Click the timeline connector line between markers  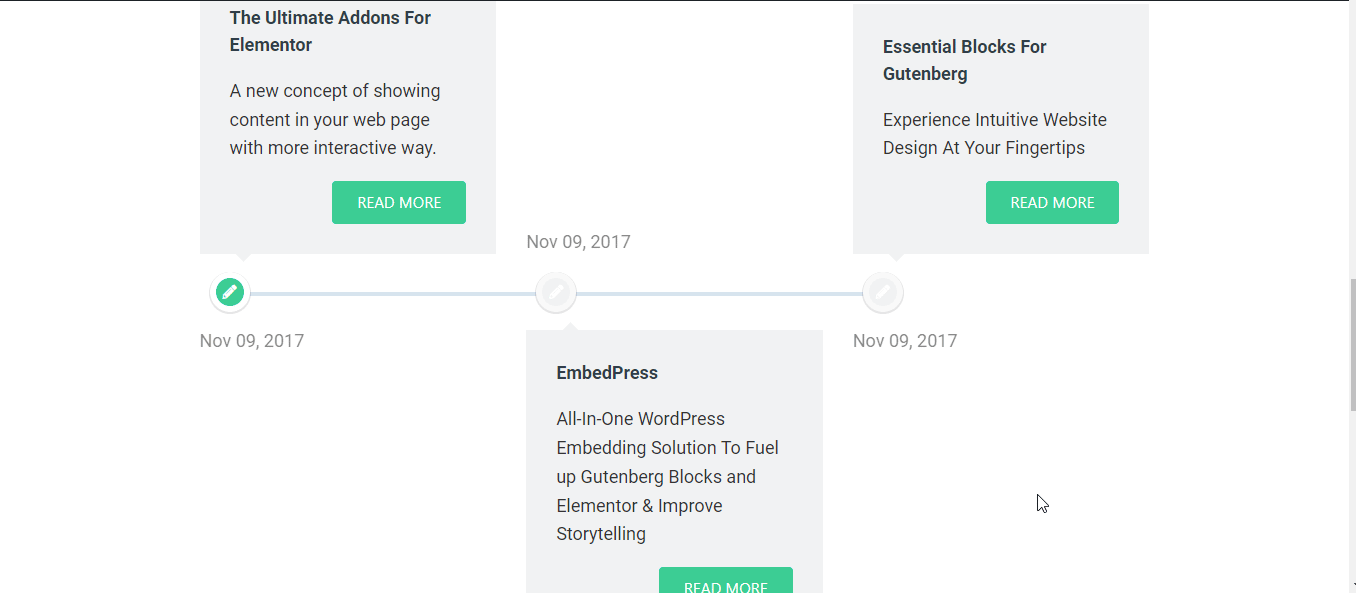pyautogui.click(x=400, y=293)
